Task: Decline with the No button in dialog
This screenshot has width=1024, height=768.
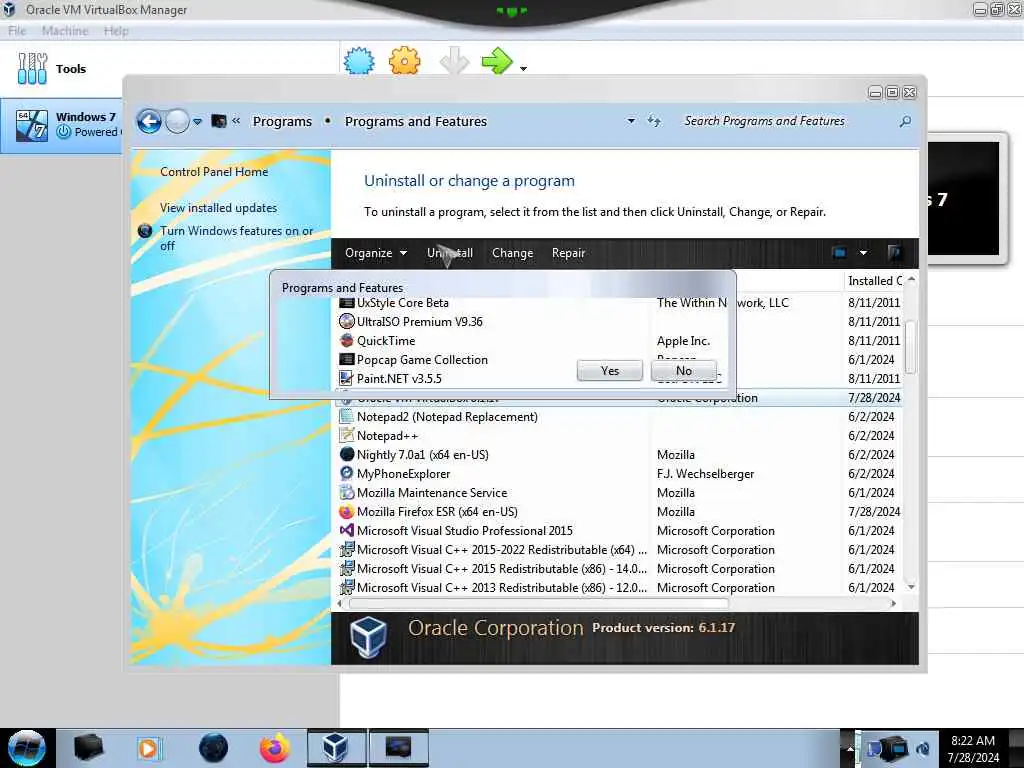Action: point(684,371)
